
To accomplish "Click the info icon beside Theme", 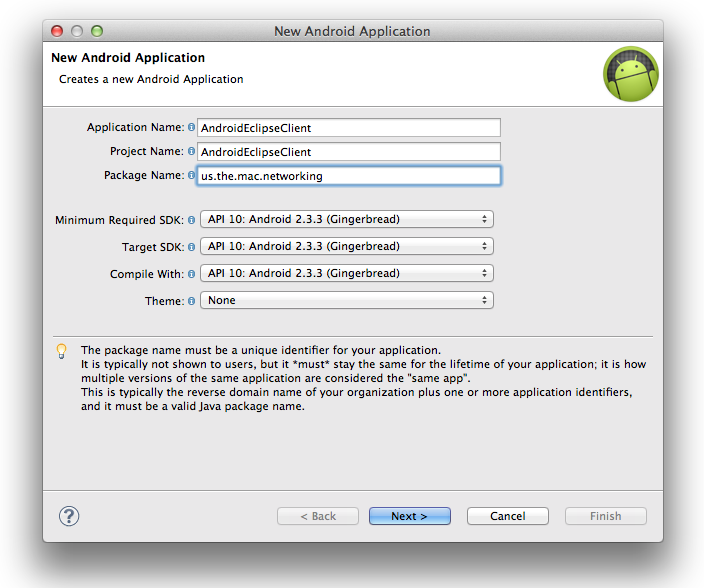I will click(191, 301).
